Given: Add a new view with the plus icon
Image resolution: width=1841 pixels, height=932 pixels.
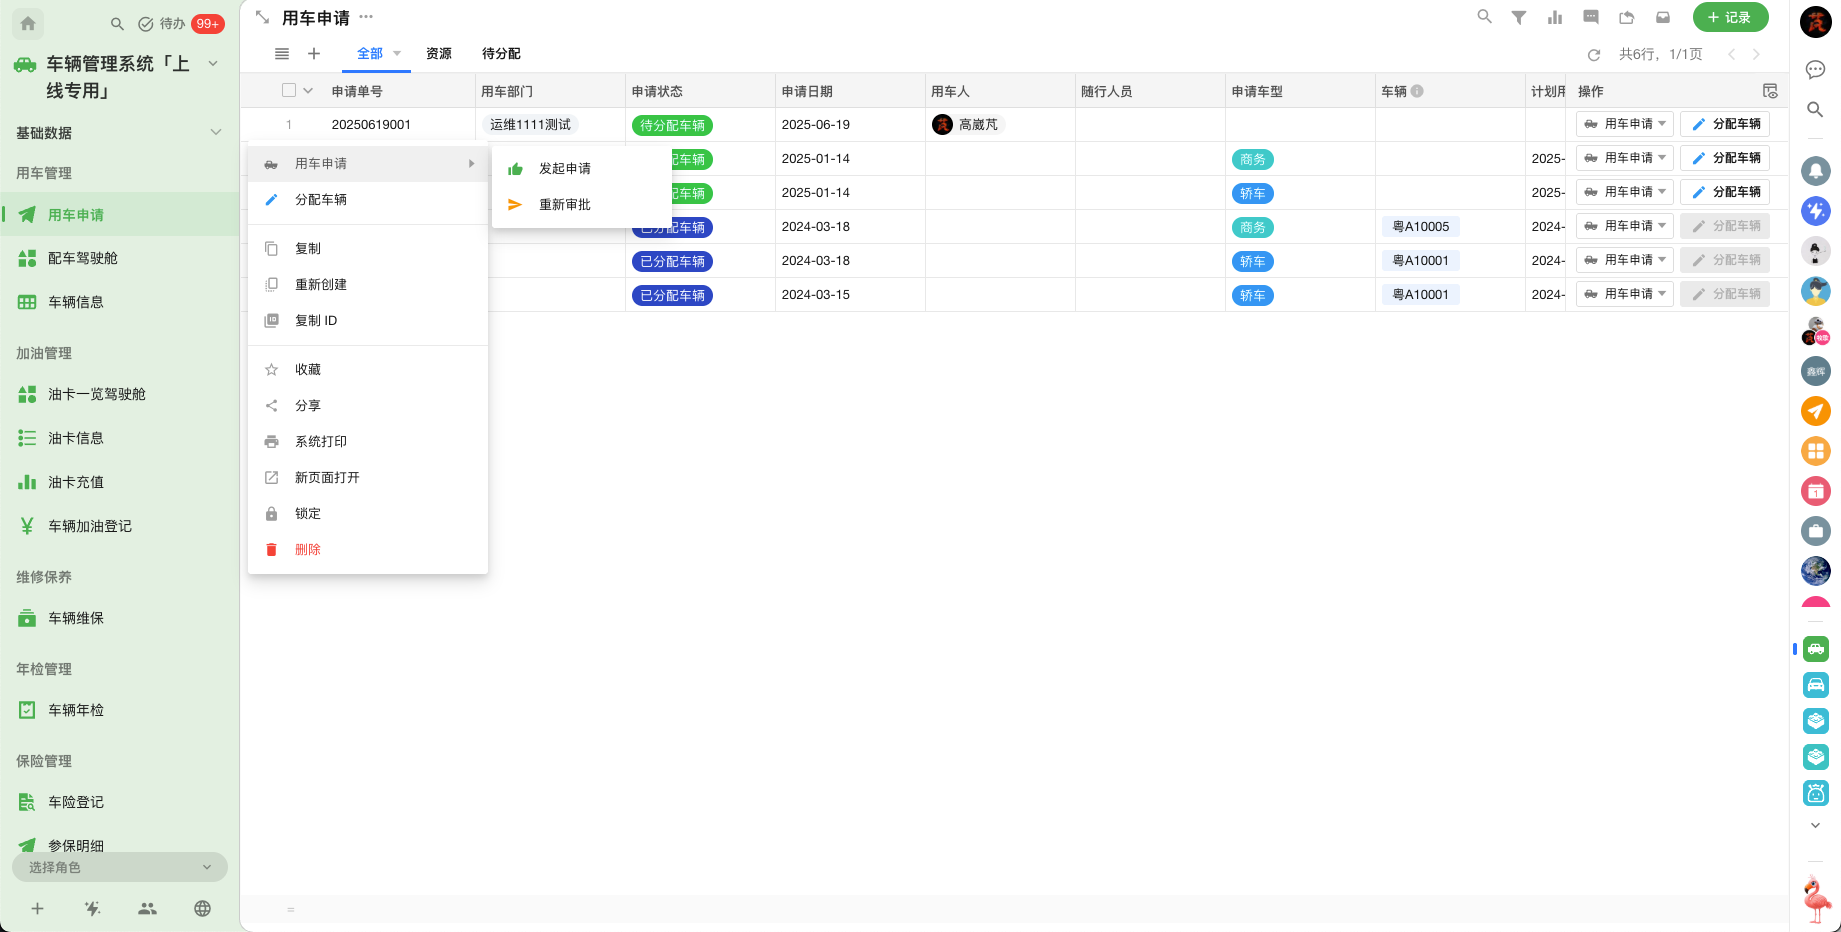Looking at the screenshot, I should 314,54.
